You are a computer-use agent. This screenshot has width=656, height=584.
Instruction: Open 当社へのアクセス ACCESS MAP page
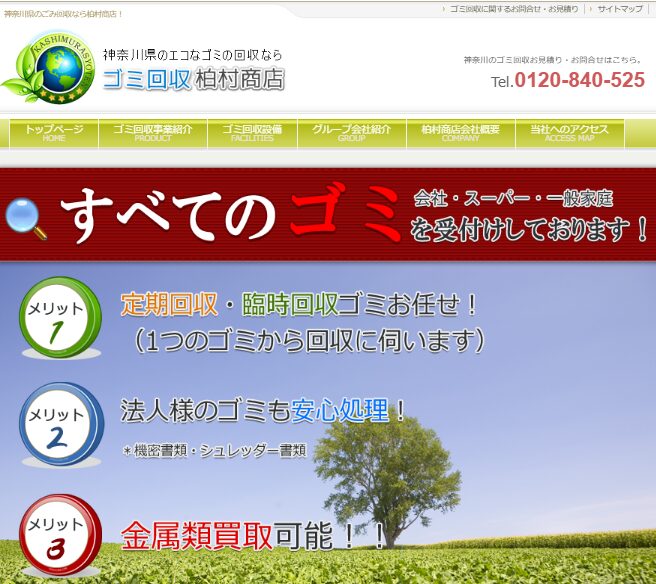tap(569, 133)
